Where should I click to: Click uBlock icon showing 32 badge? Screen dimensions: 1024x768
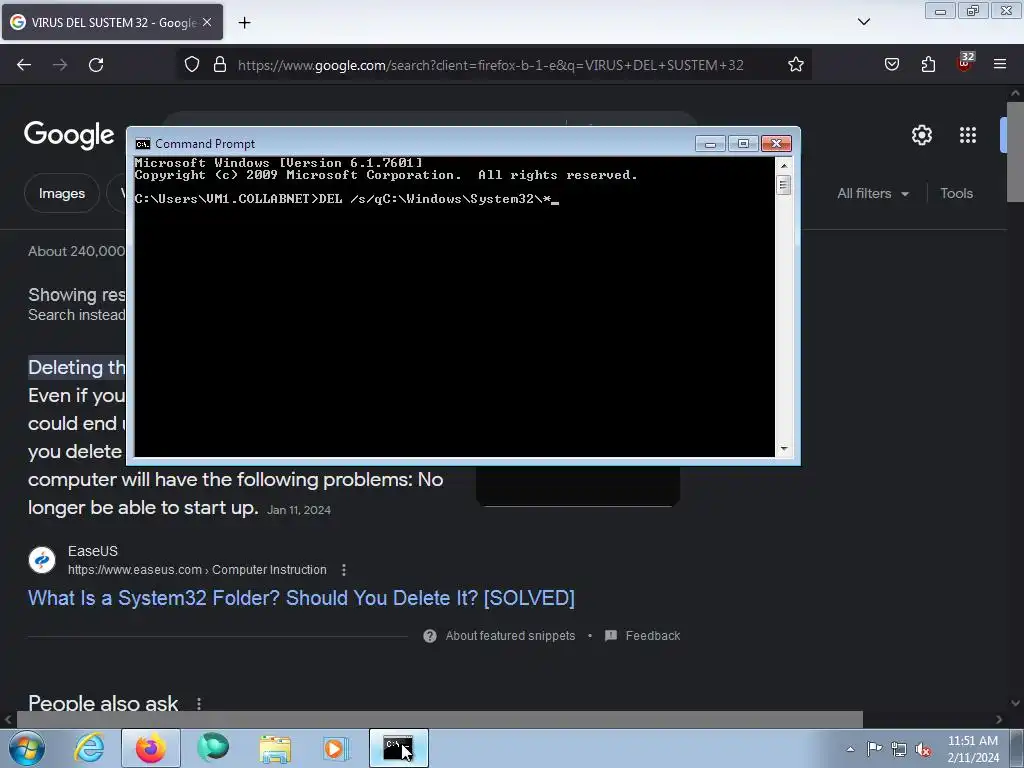(x=965, y=63)
